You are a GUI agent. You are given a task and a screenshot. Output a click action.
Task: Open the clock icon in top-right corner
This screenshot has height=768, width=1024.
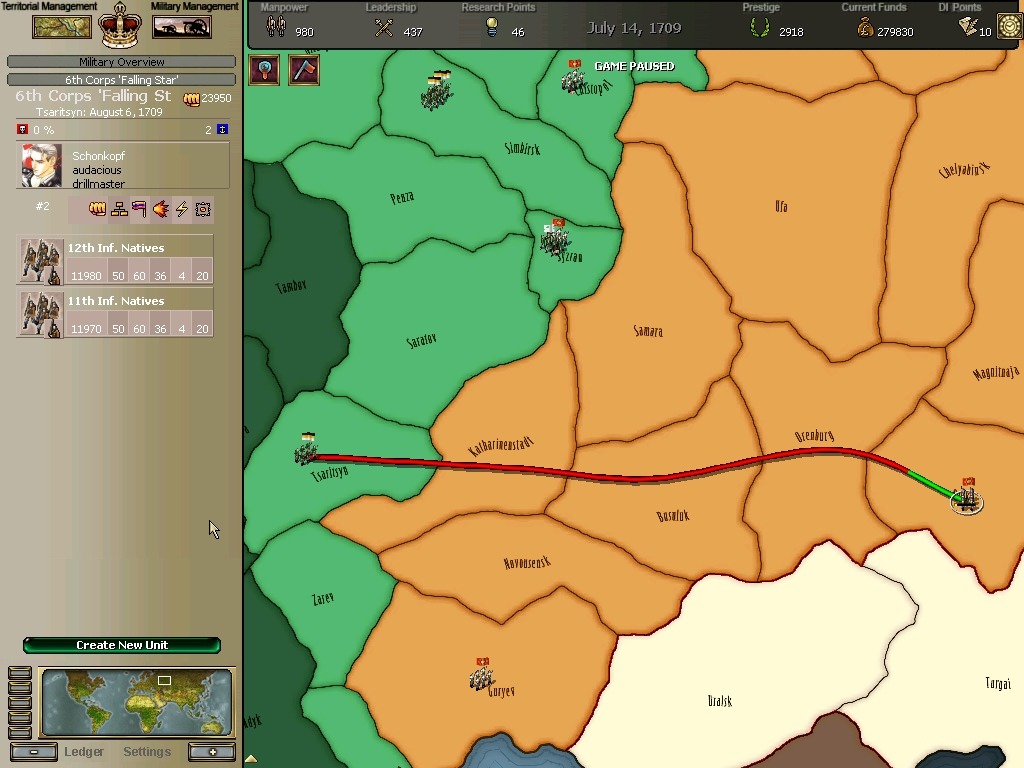[x=1010, y=27]
